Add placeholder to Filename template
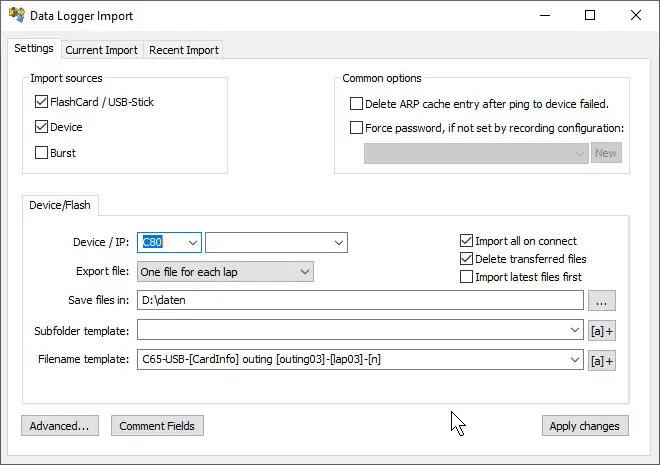The height and width of the screenshot is (465, 660). point(602,361)
